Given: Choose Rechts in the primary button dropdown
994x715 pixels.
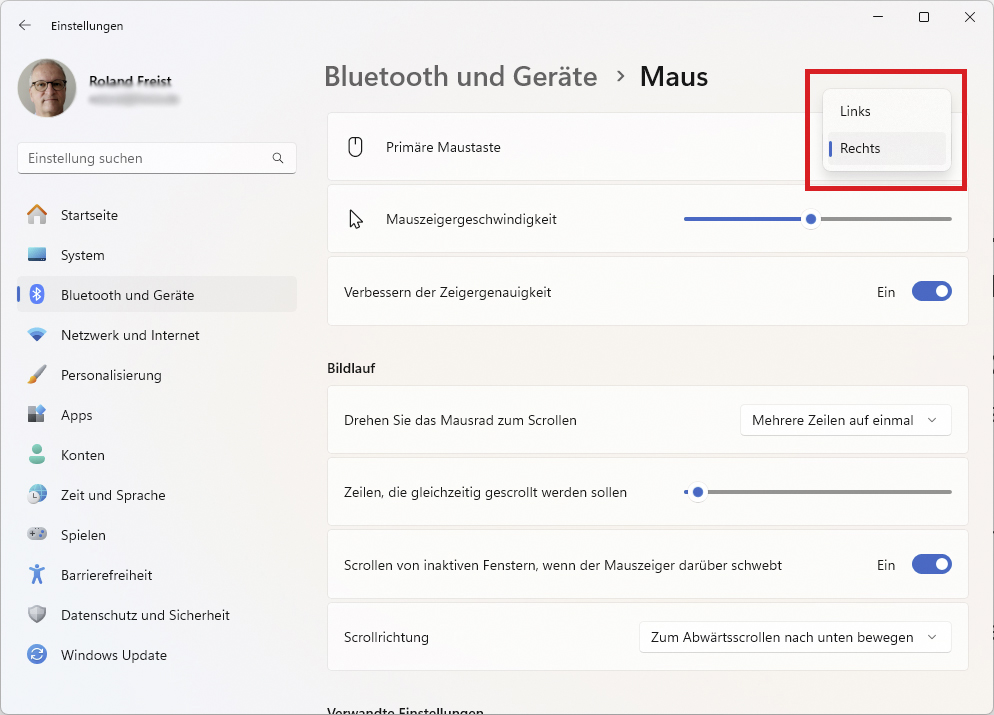Looking at the screenshot, I should (x=885, y=148).
